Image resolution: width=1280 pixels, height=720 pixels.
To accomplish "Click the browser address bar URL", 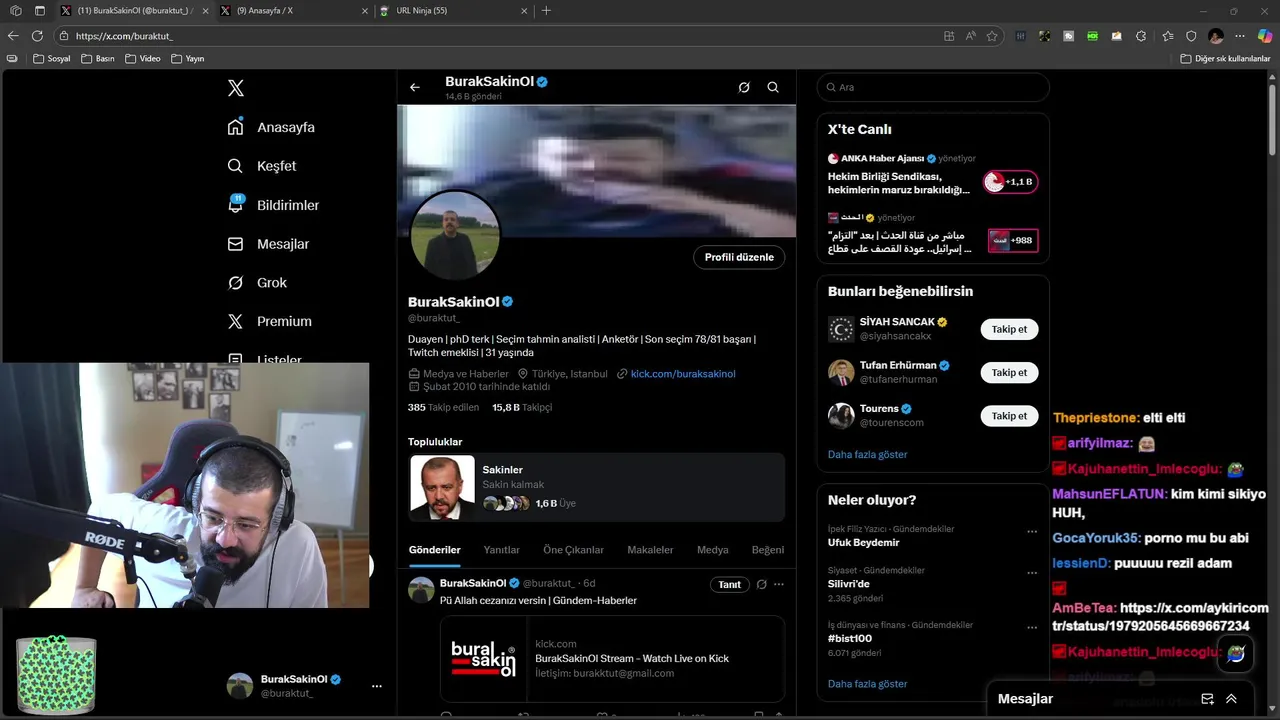I will coord(124,36).
